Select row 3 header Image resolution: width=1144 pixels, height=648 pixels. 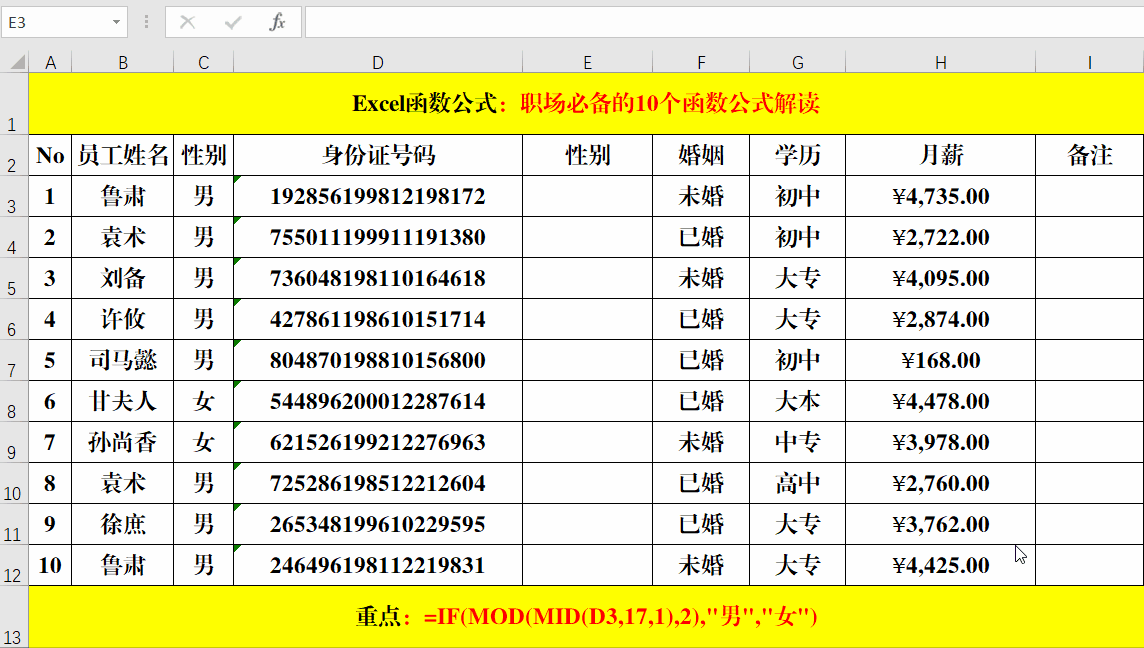pyautogui.click(x=14, y=196)
